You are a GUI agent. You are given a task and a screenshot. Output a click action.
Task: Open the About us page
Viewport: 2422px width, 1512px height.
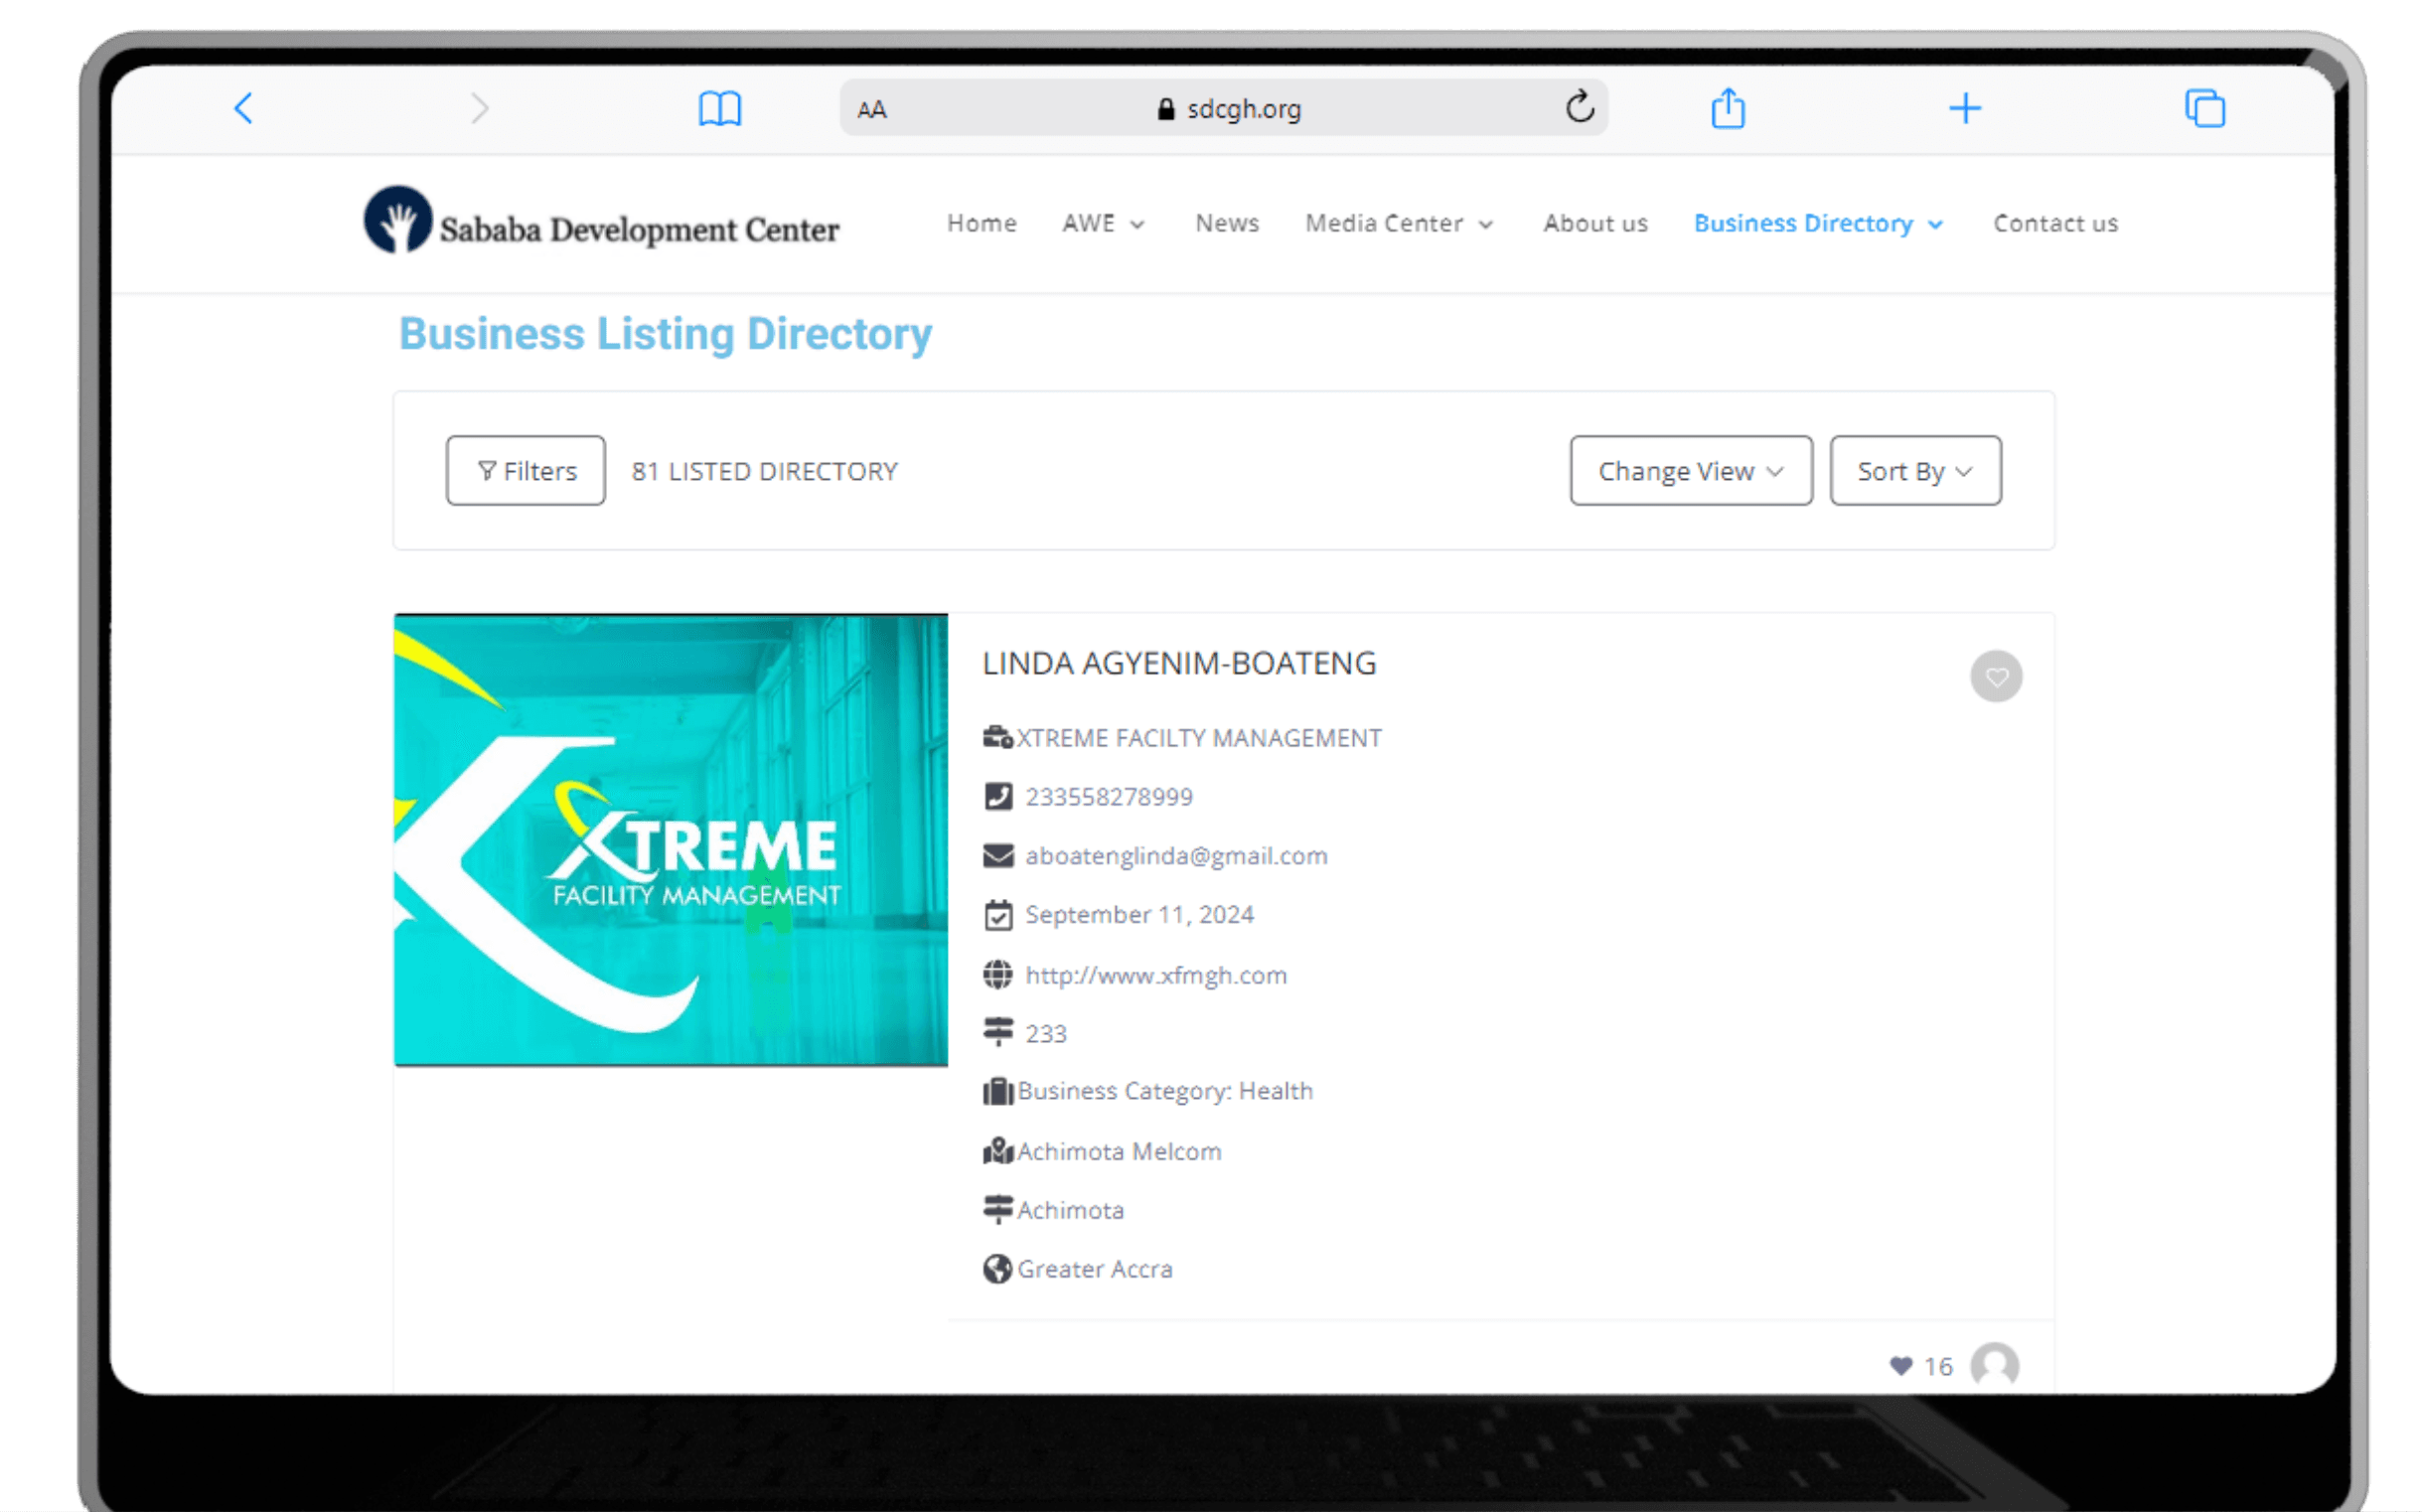[1595, 223]
